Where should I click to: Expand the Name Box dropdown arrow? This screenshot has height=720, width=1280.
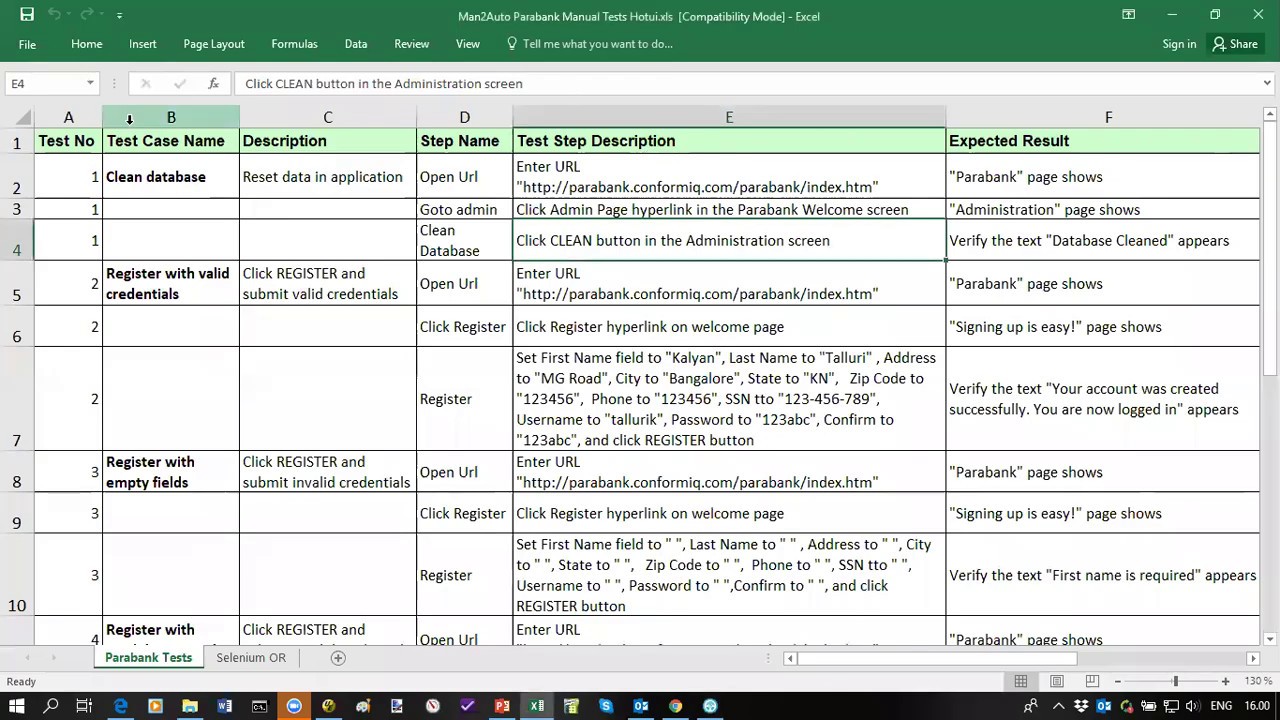pyautogui.click(x=90, y=84)
